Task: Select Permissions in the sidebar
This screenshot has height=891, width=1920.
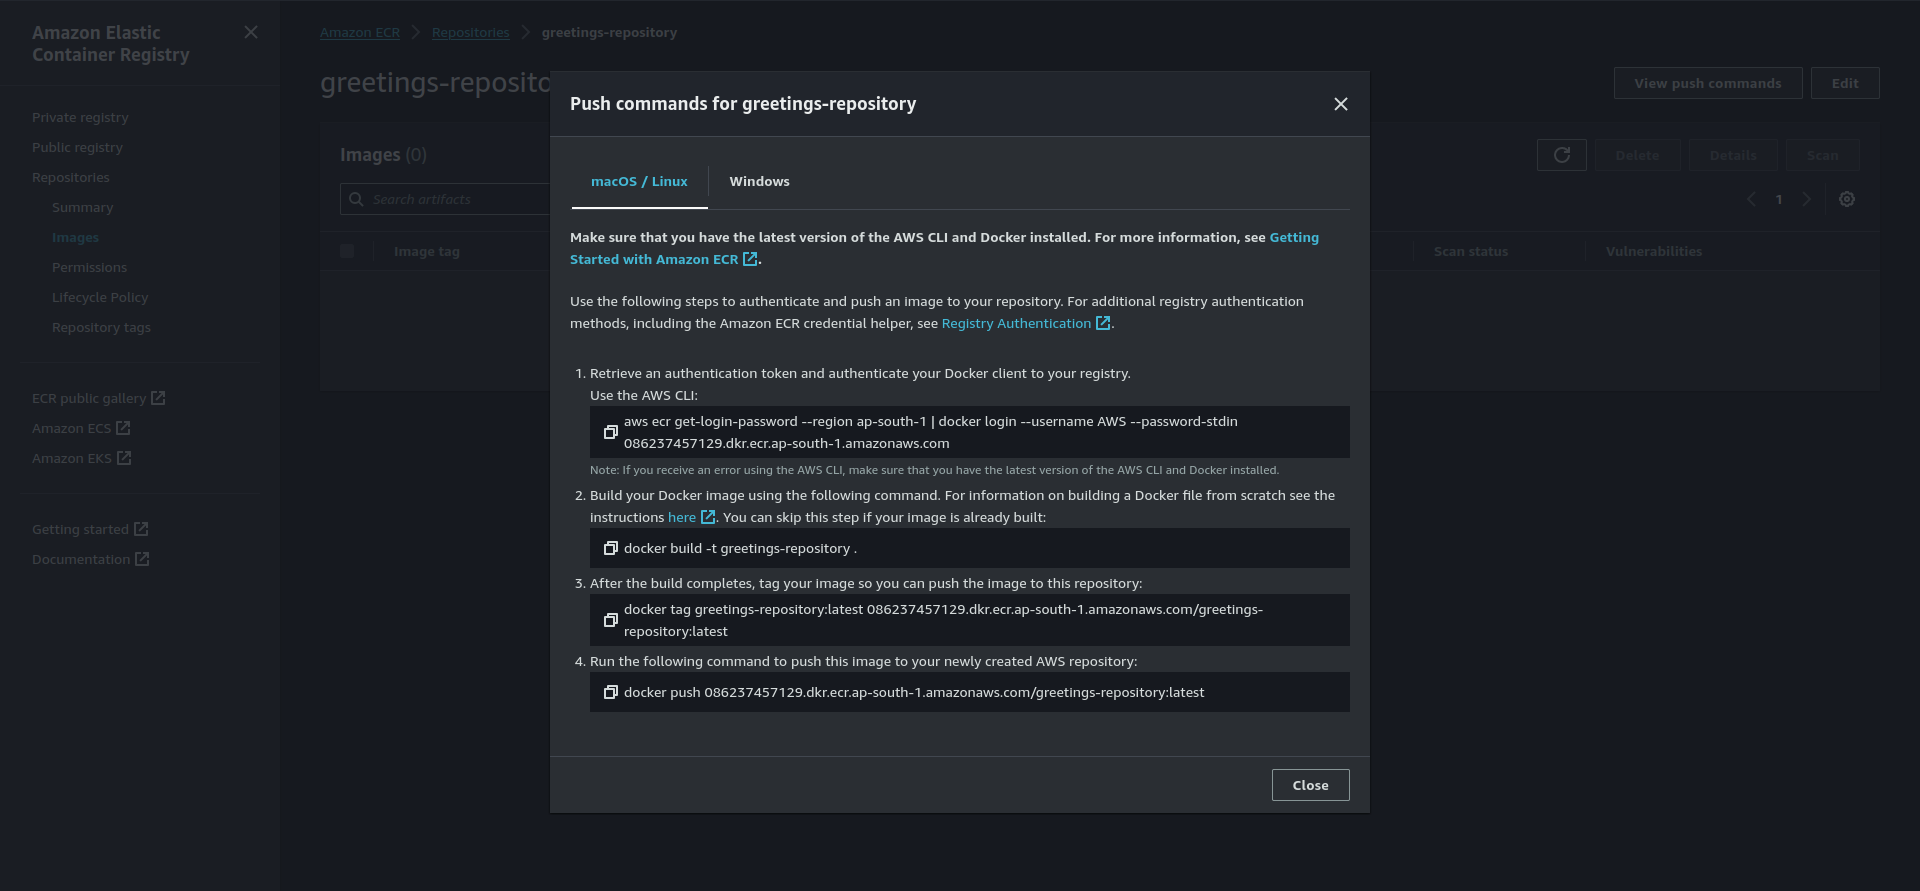Action: 89,267
